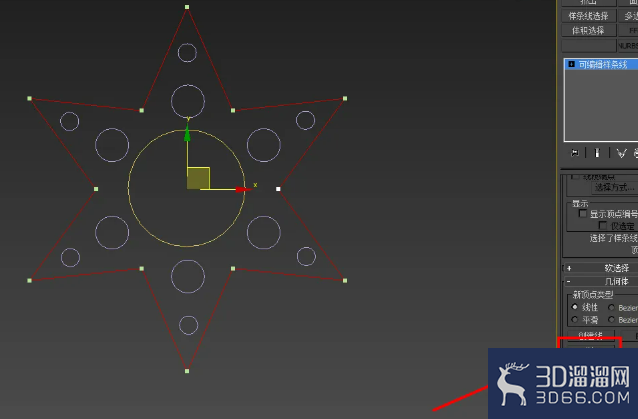
Task: Select the white highlighted vertex right of gizmo
Action: click(x=278, y=189)
